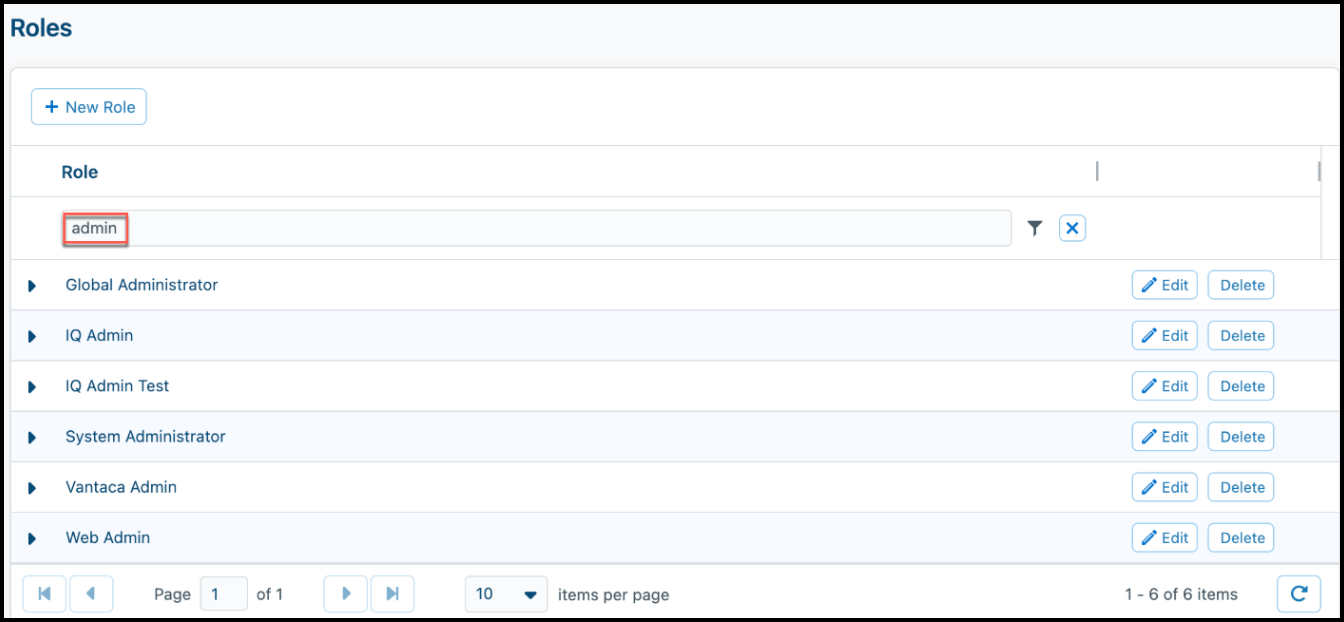The width and height of the screenshot is (1344, 622).
Task: Open the items per page dropdown
Action: [x=506, y=594]
